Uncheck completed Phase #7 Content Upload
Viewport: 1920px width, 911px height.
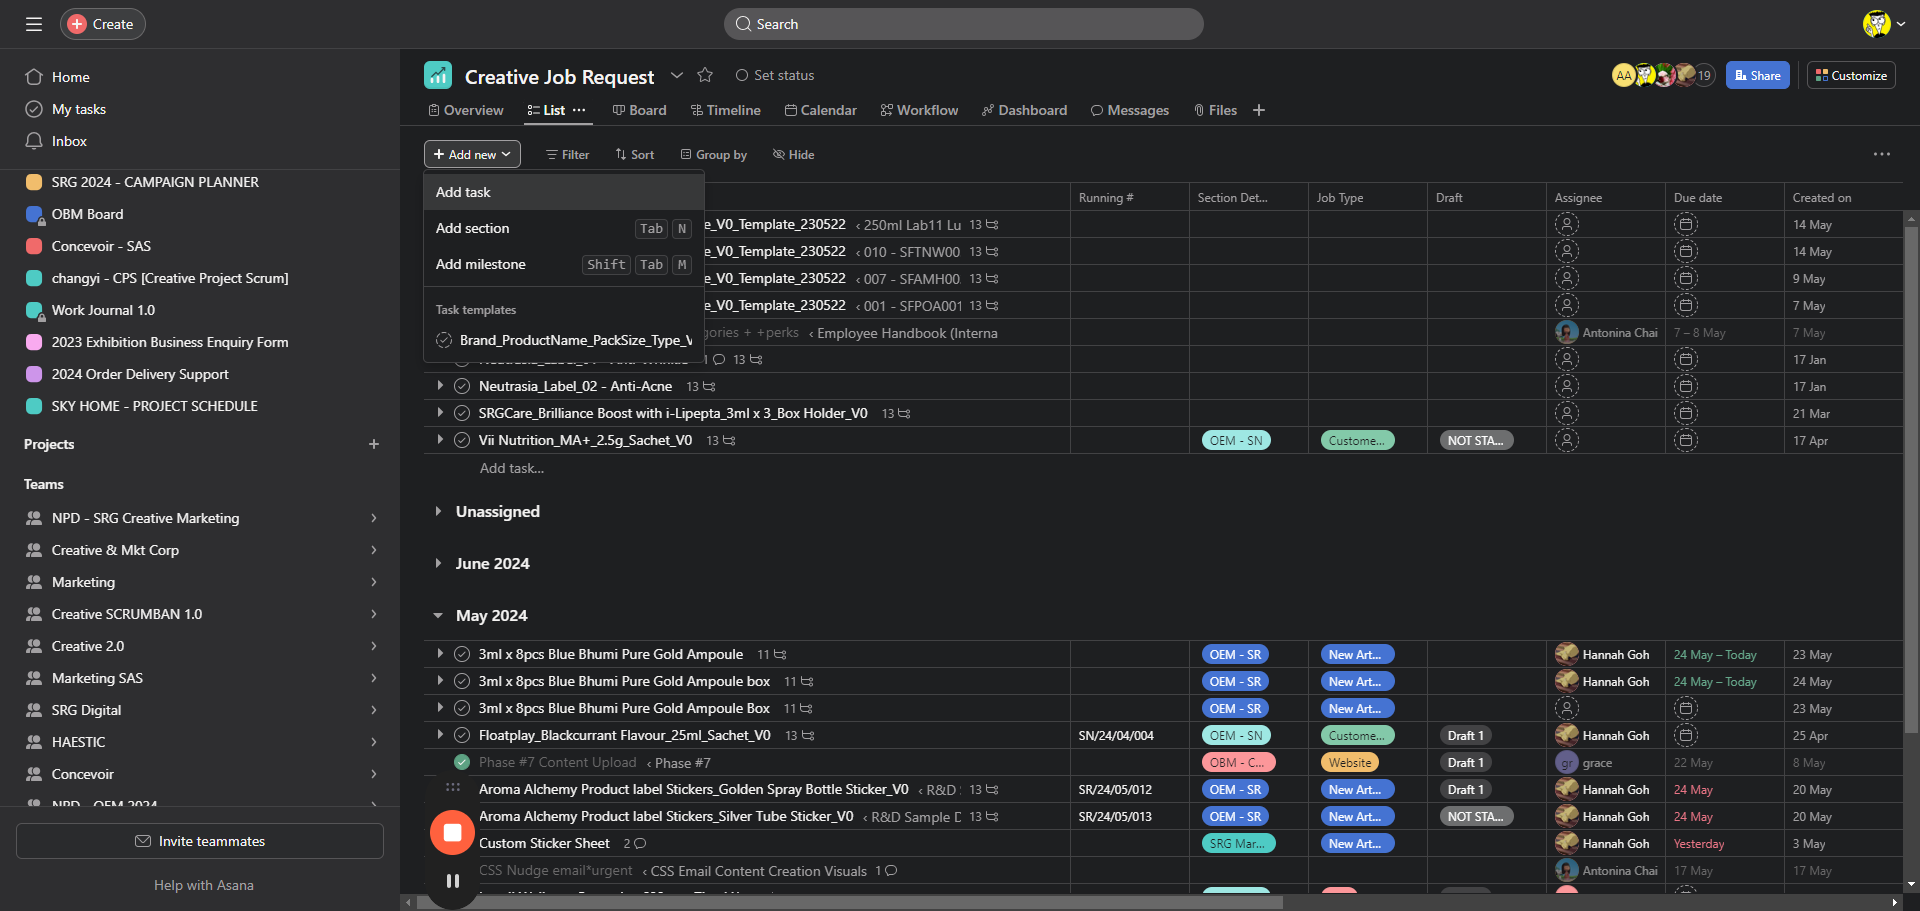coord(462,762)
